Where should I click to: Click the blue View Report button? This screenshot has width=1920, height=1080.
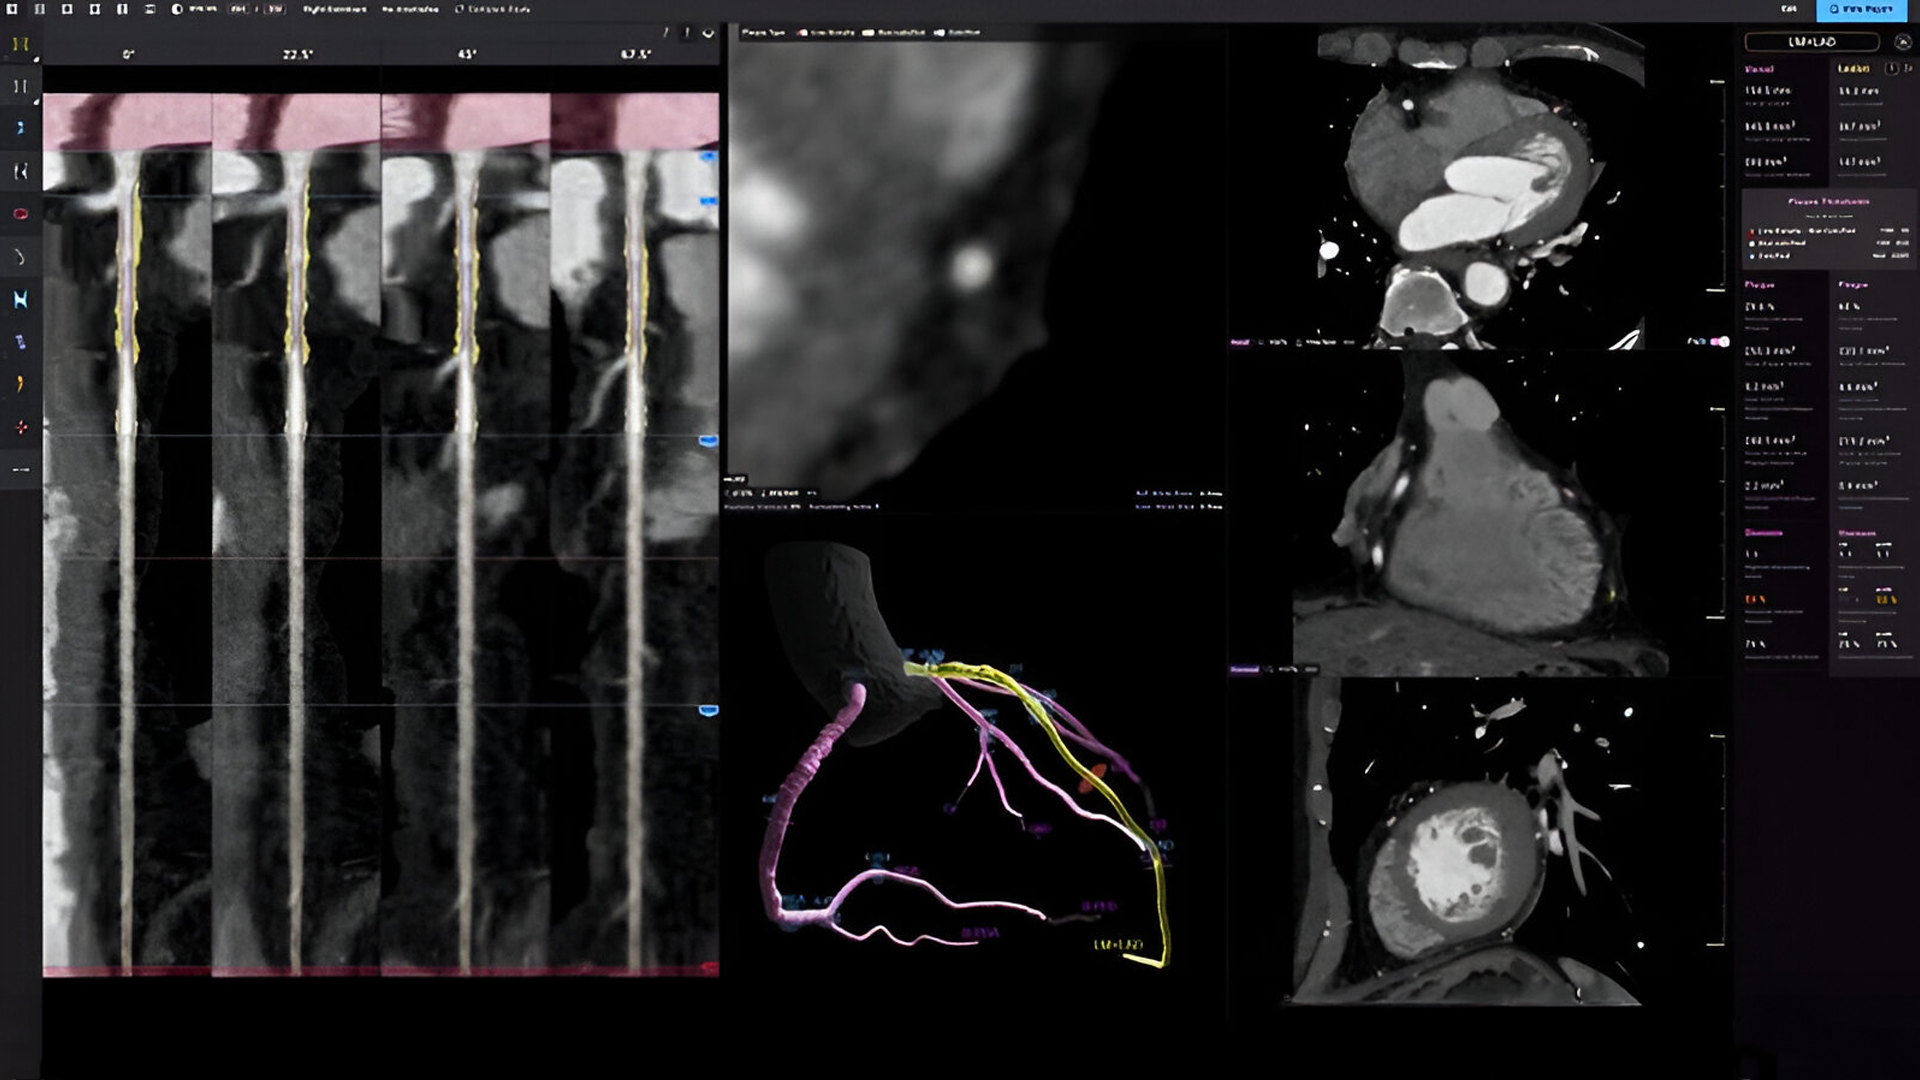(x=1860, y=9)
